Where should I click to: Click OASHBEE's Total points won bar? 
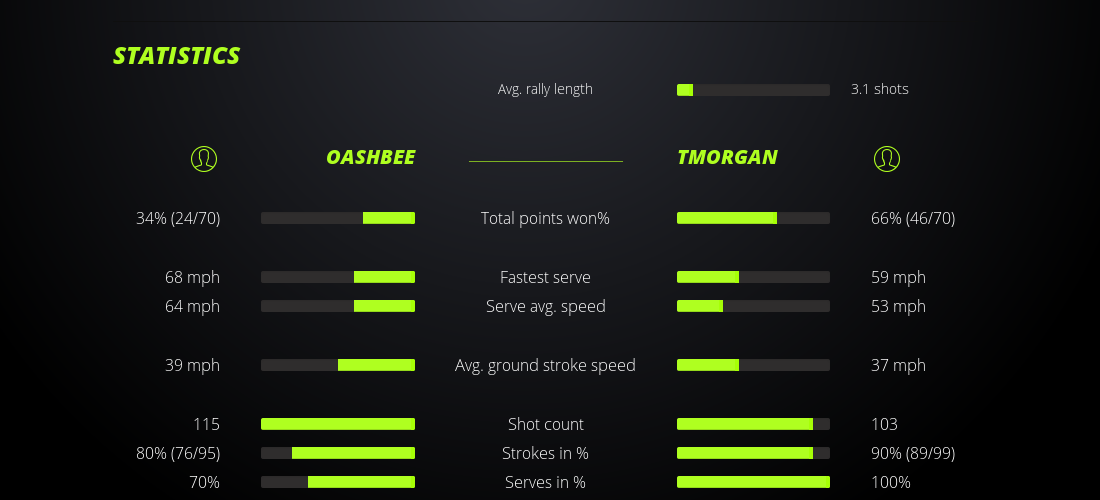tap(338, 218)
